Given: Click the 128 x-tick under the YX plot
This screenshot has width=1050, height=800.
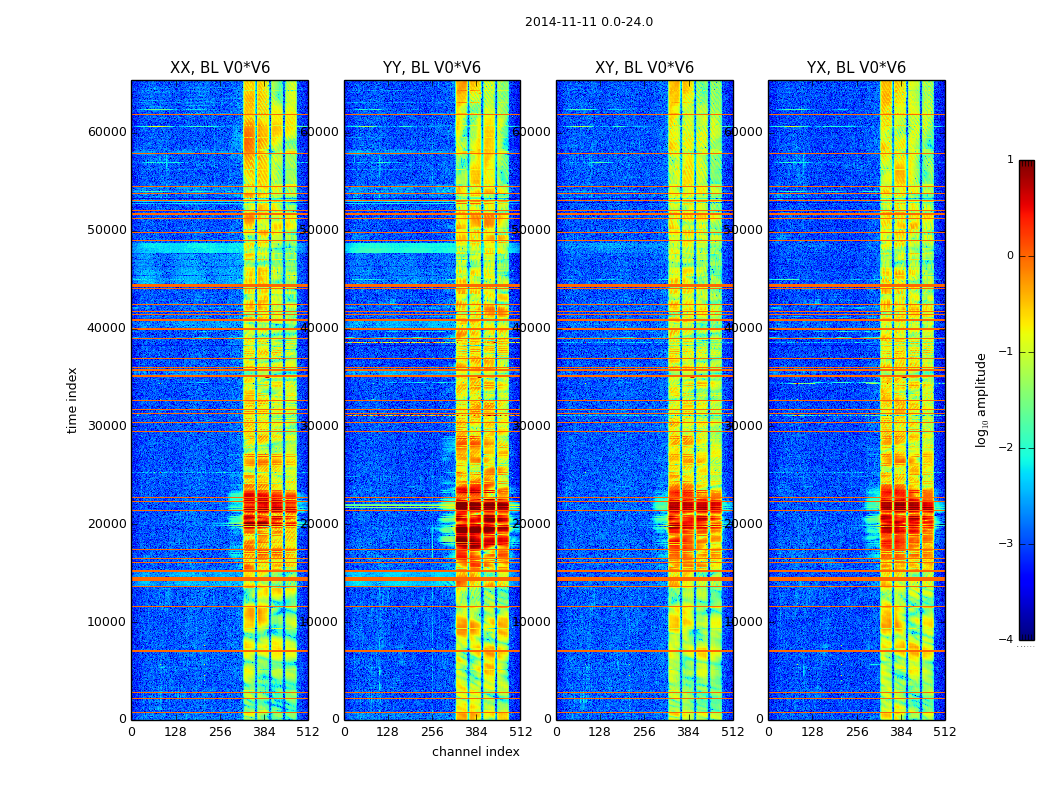Looking at the screenshot, I should tap(812, 732).
